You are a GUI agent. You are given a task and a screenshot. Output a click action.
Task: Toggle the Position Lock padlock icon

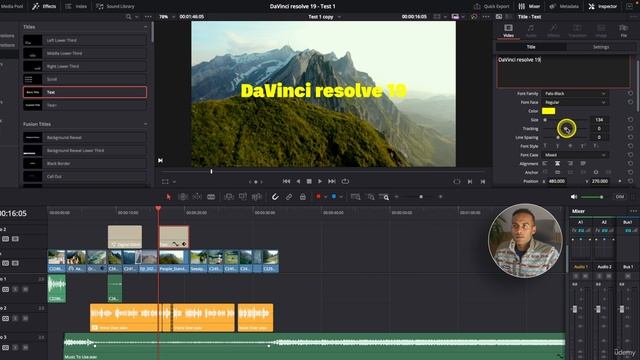(302, 197)
